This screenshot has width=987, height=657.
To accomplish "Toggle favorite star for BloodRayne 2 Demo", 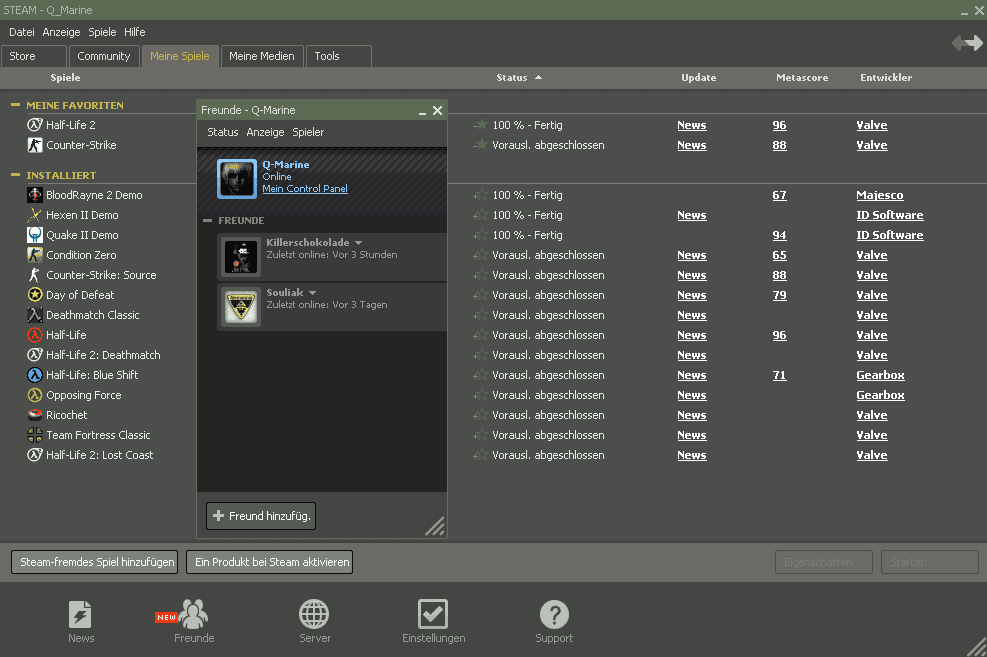I will pos(481,195).
